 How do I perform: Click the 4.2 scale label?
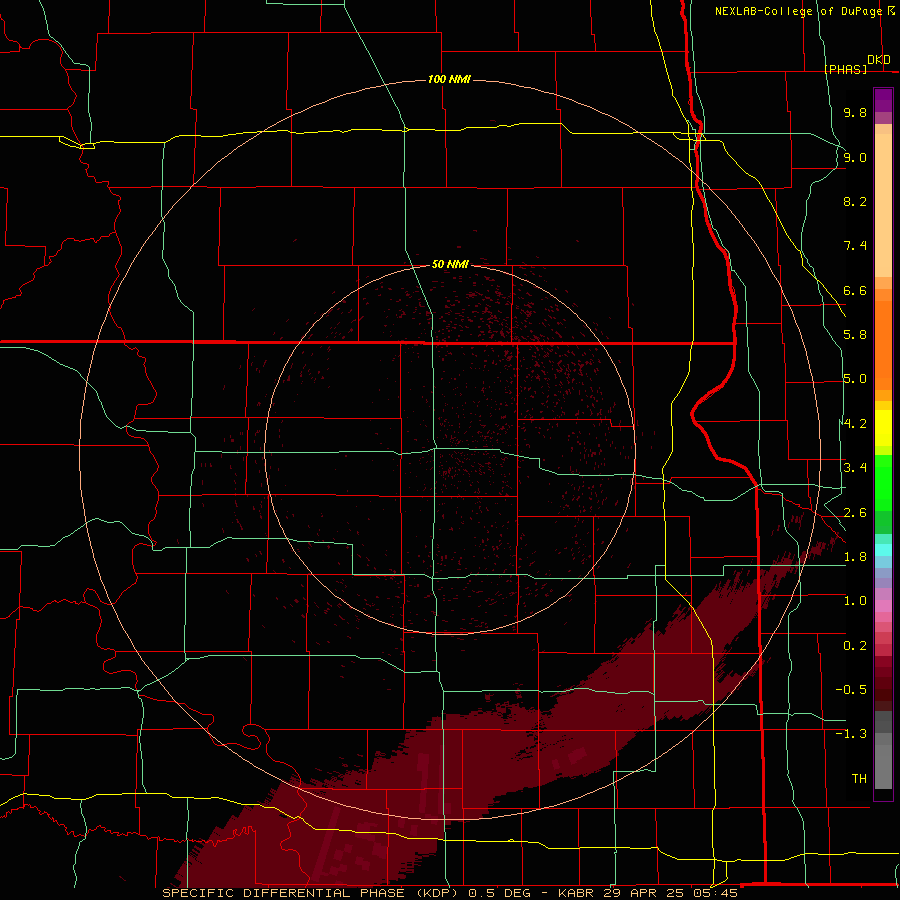855,424
